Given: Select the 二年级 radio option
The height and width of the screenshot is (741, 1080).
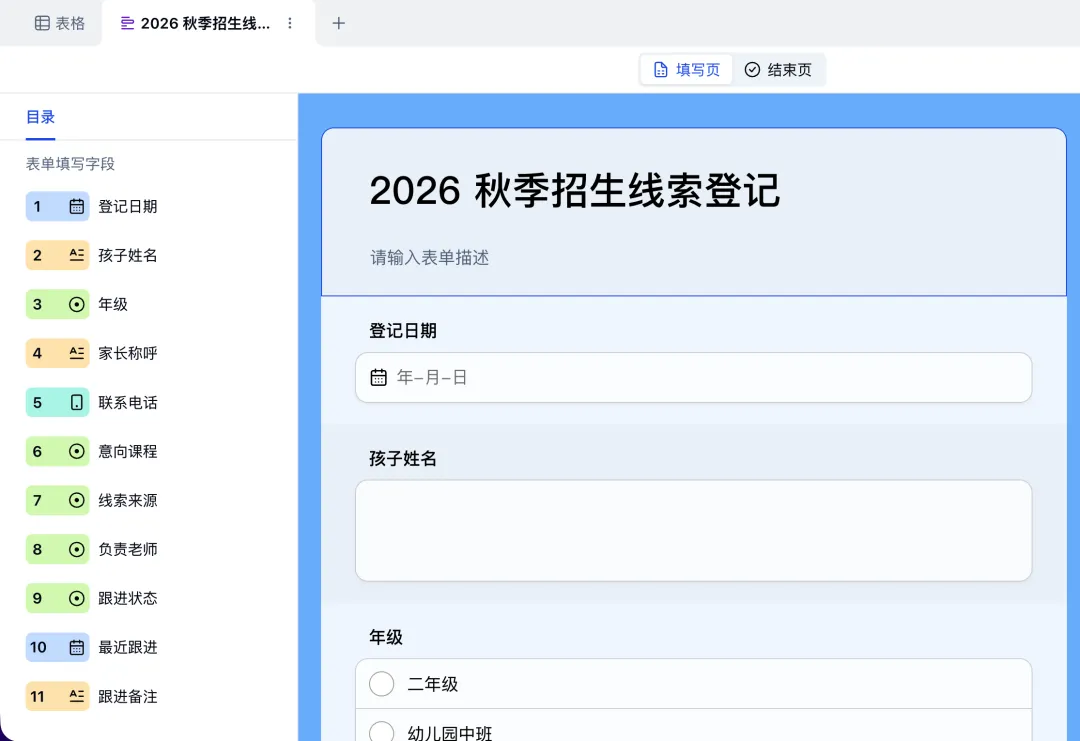Looking at the screenshot, I should pyautogui.click(x=382, y=684).
